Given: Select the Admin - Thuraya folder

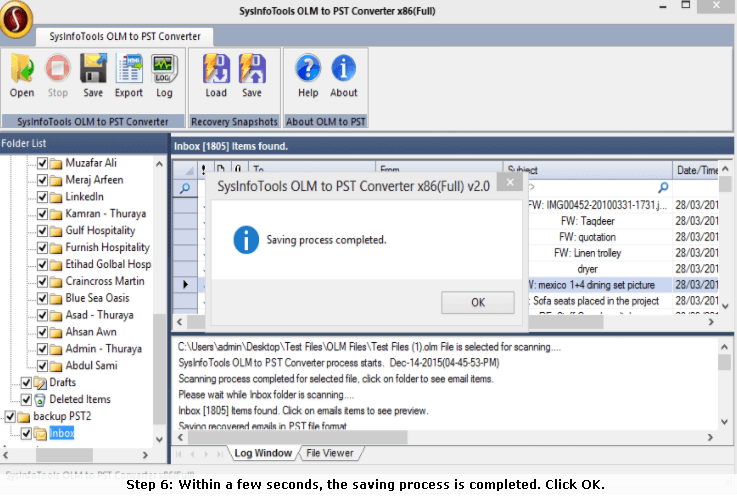Looking at the screenshot, I should coord(103,349).
